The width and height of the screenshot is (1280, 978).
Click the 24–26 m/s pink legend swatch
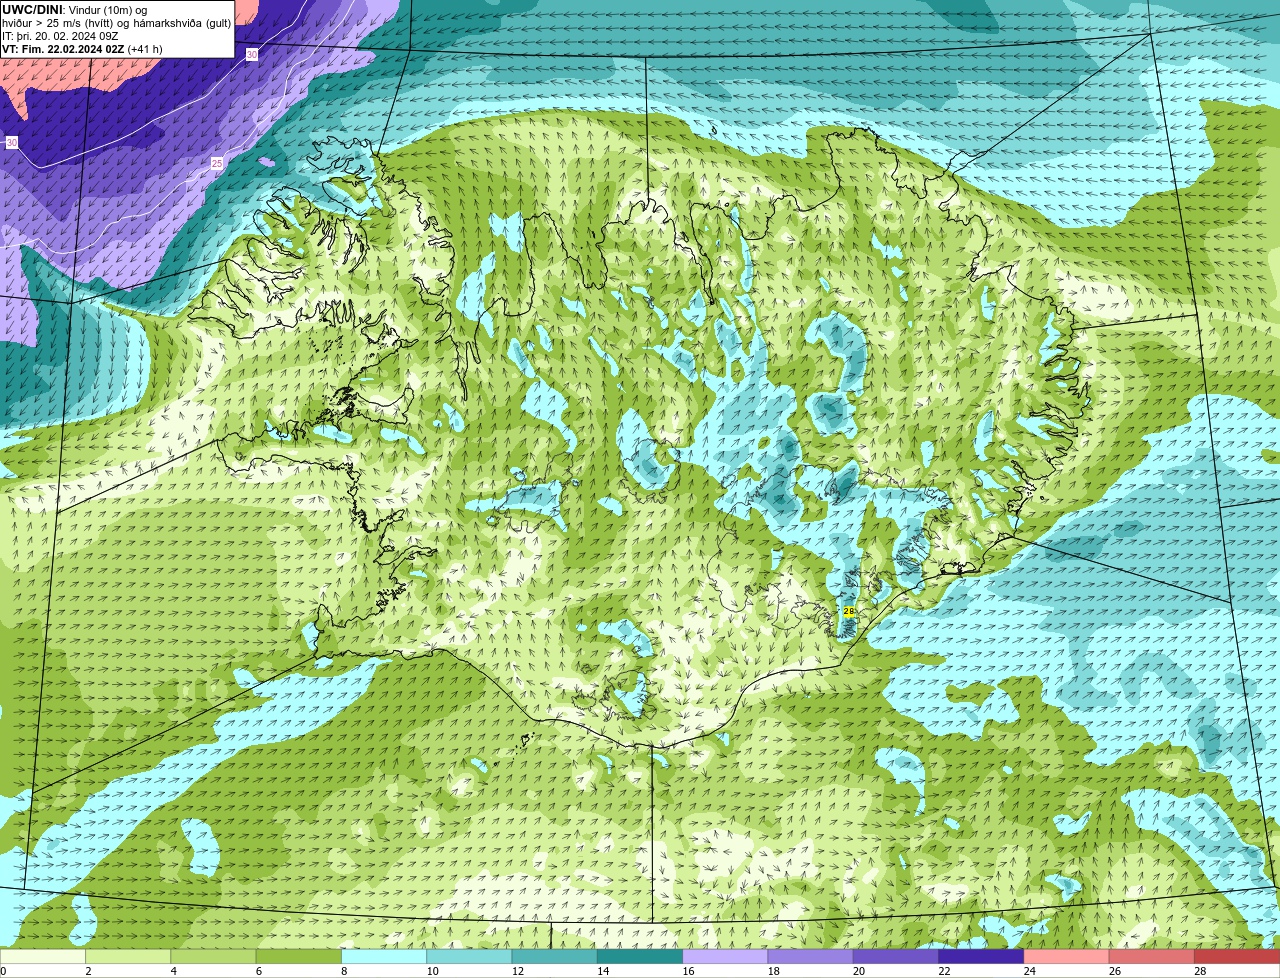[1066, 957]
